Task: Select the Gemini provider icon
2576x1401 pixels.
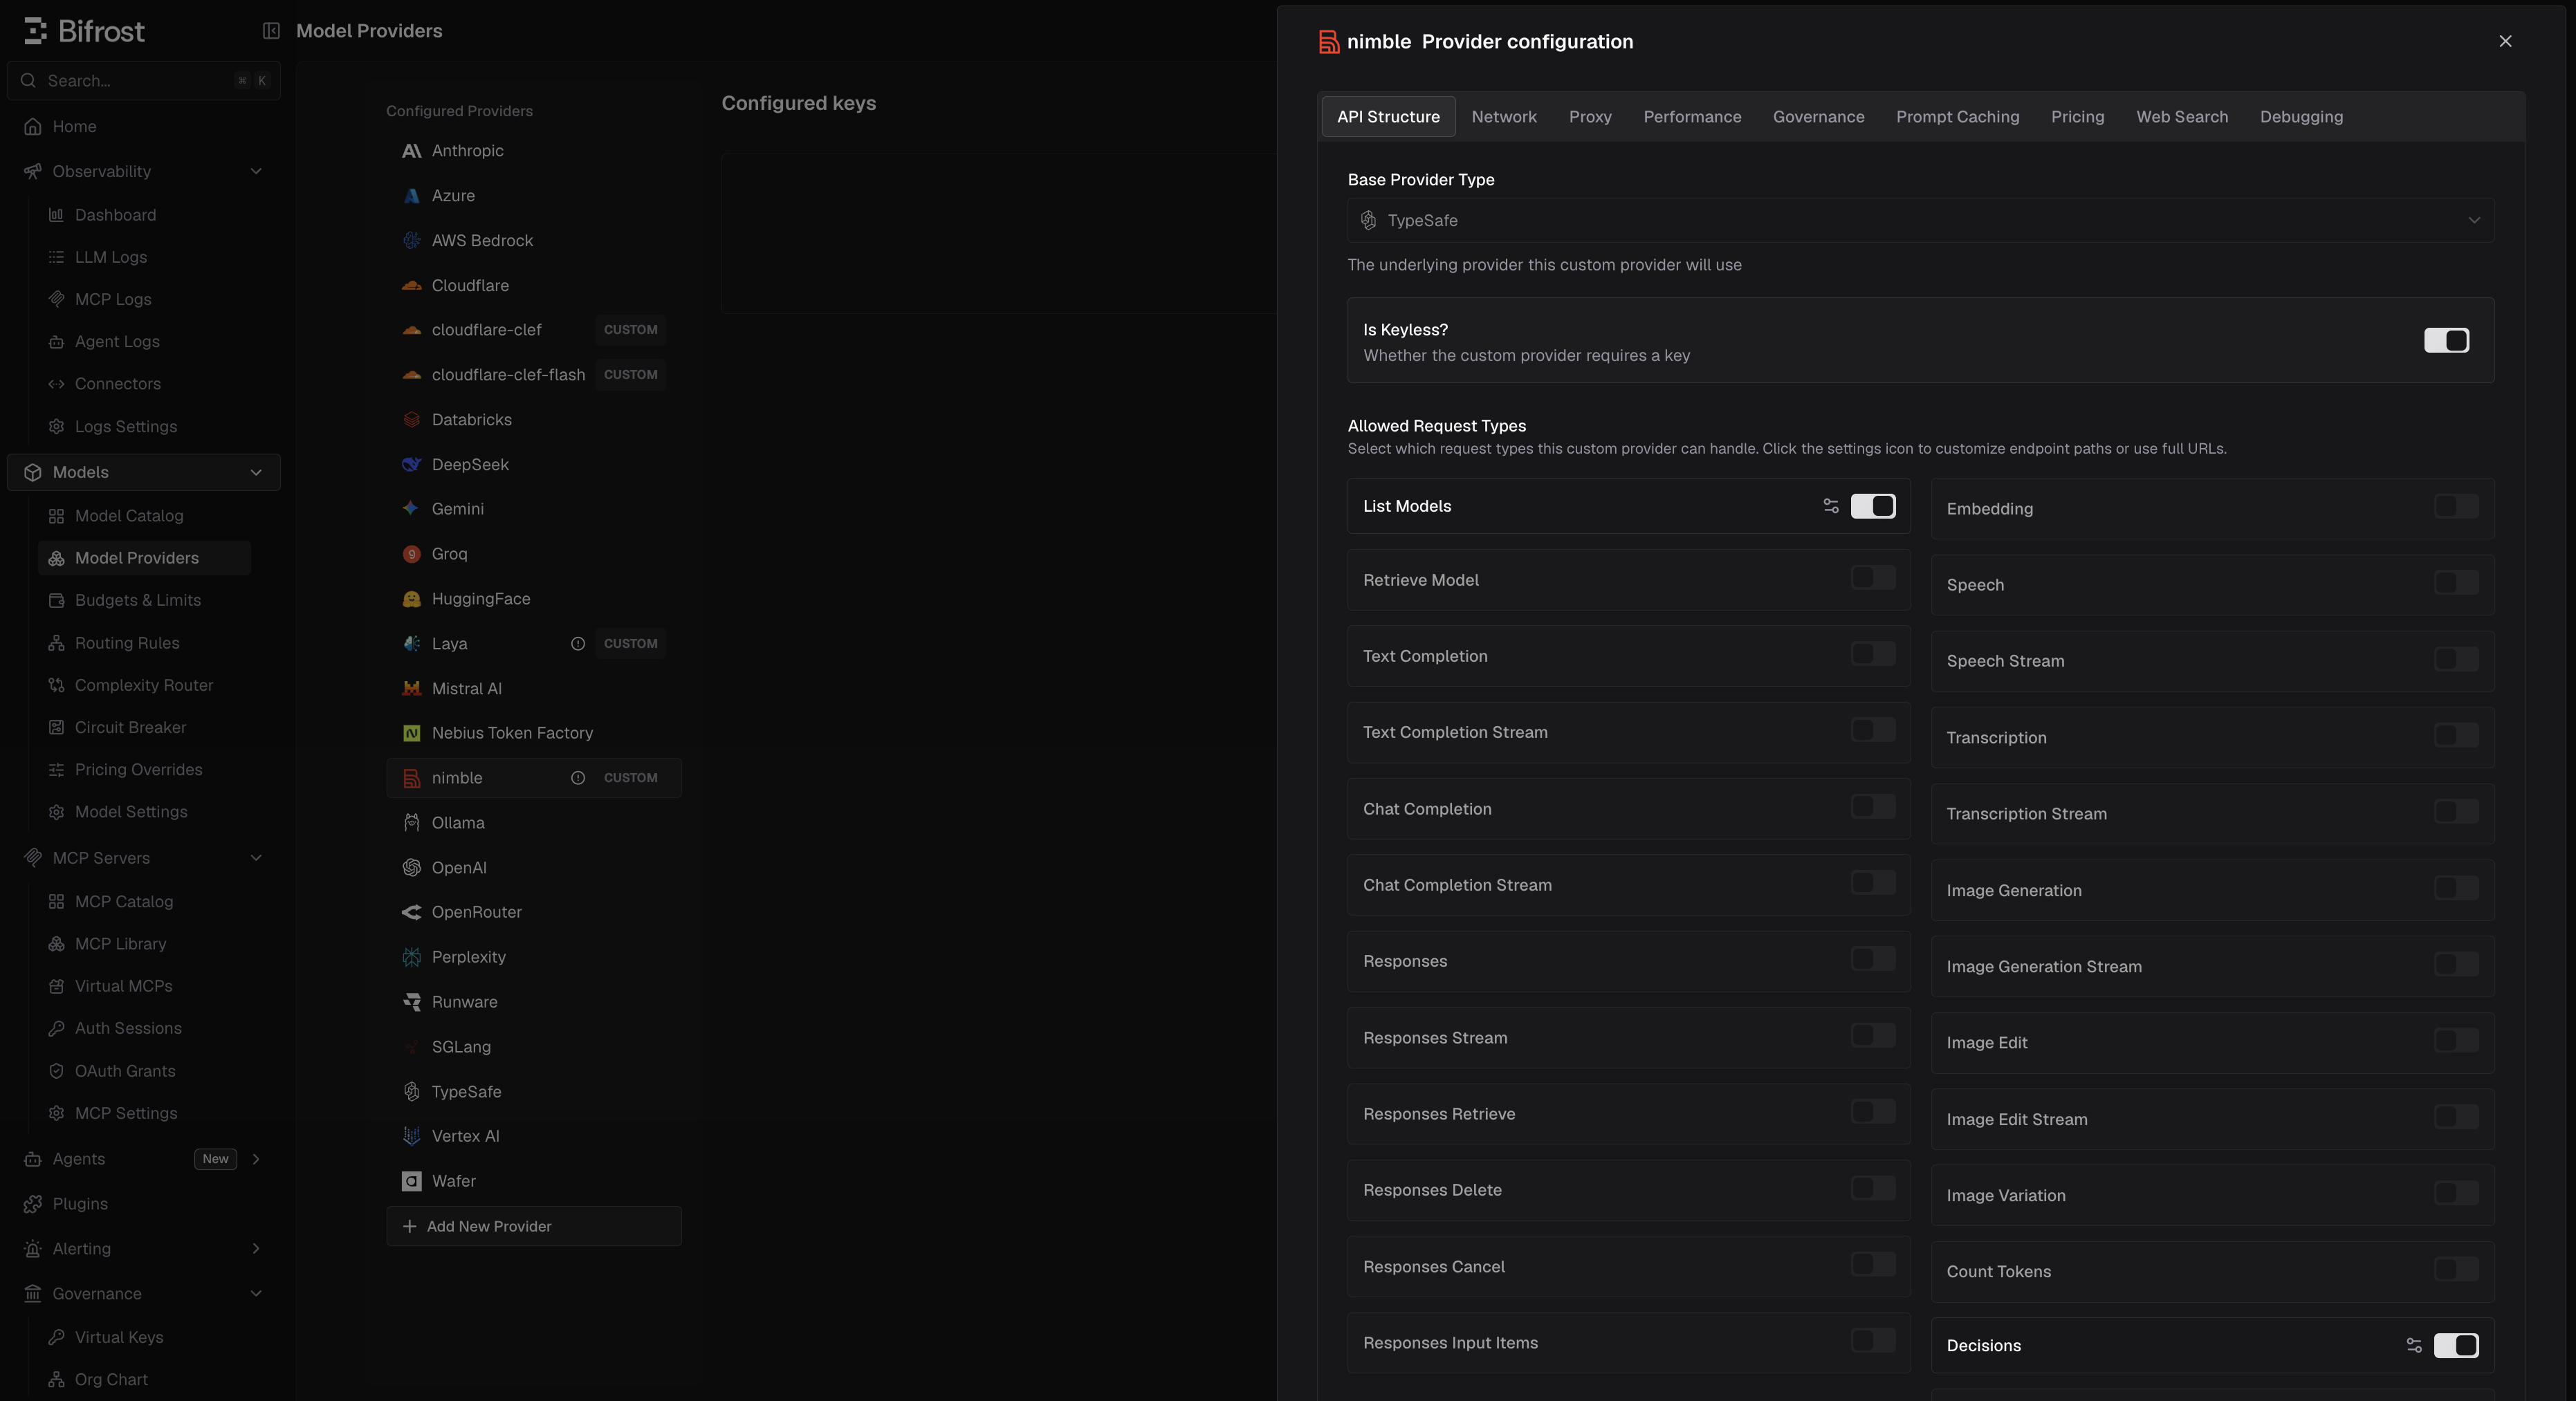Action: click(411, 509)
